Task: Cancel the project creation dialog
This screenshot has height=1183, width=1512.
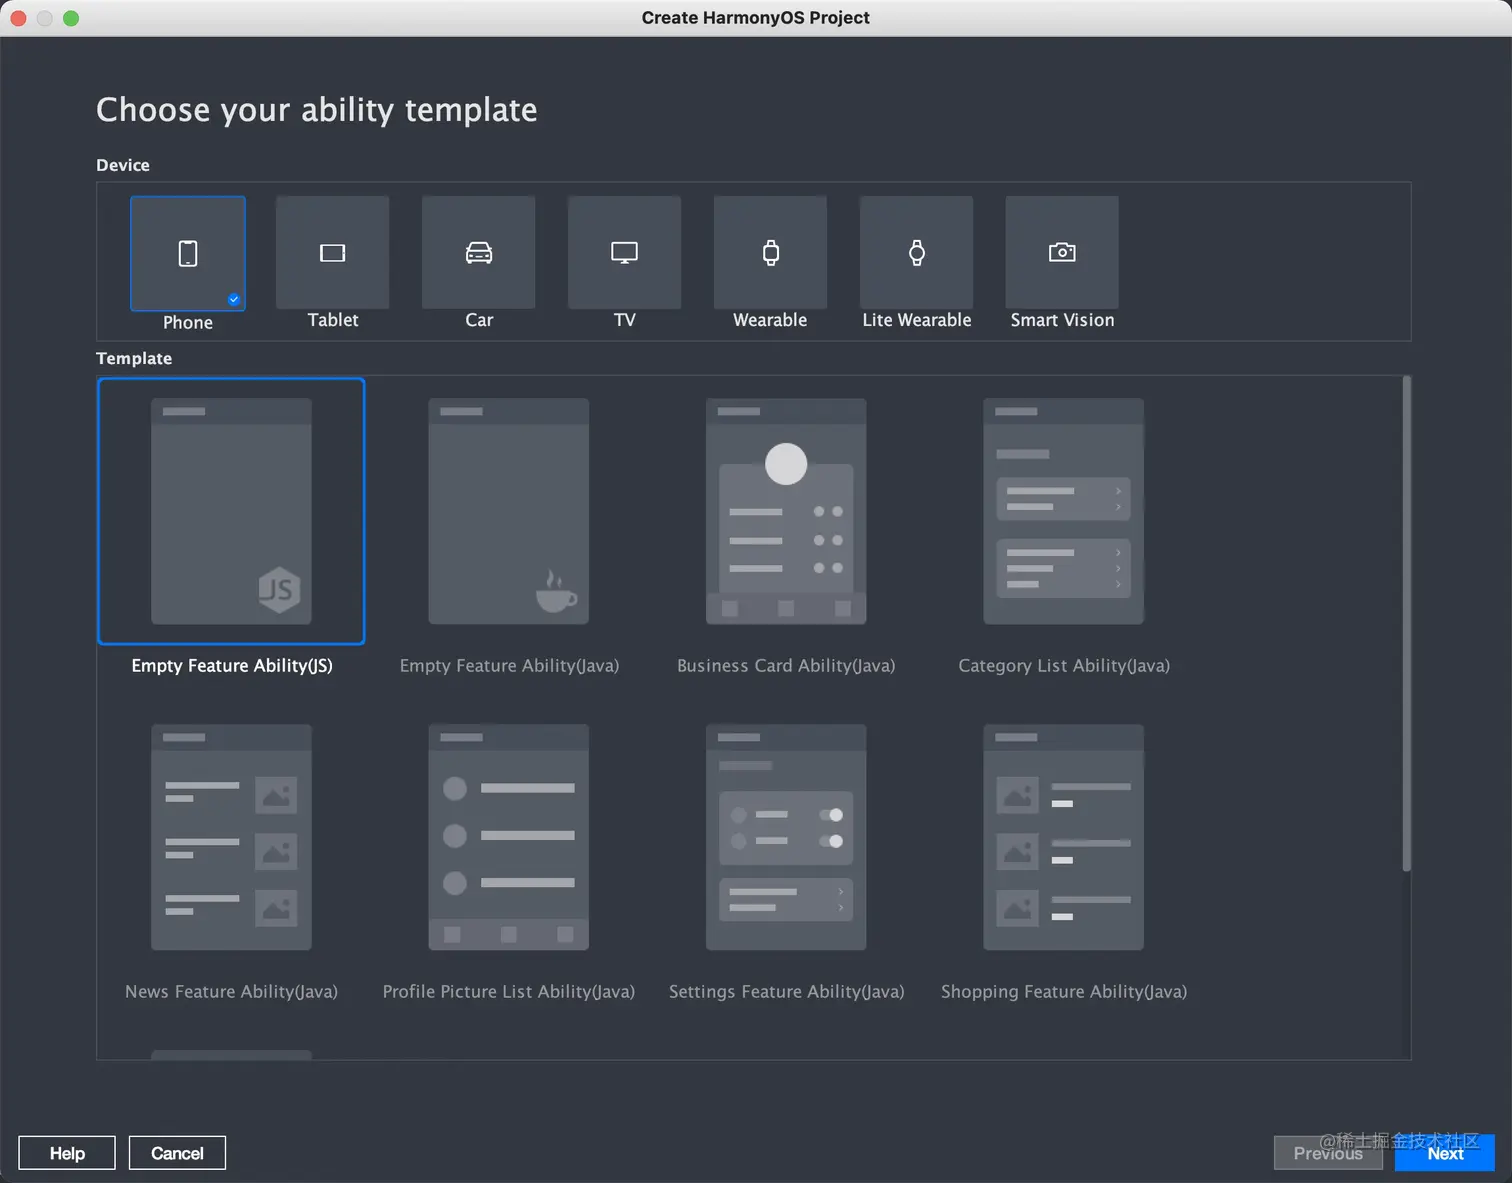Action: [x=177, y=1153]
